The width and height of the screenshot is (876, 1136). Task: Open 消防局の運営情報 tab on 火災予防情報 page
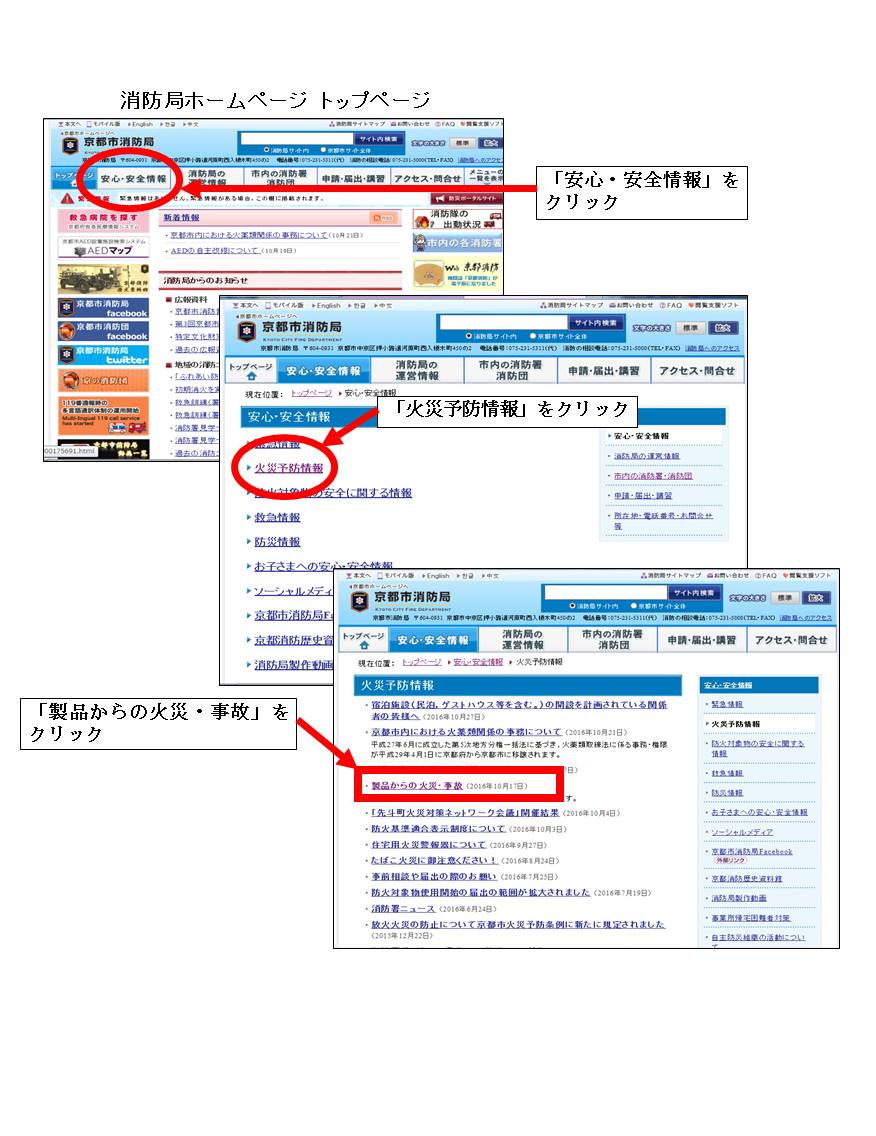(x=522, y=640)
